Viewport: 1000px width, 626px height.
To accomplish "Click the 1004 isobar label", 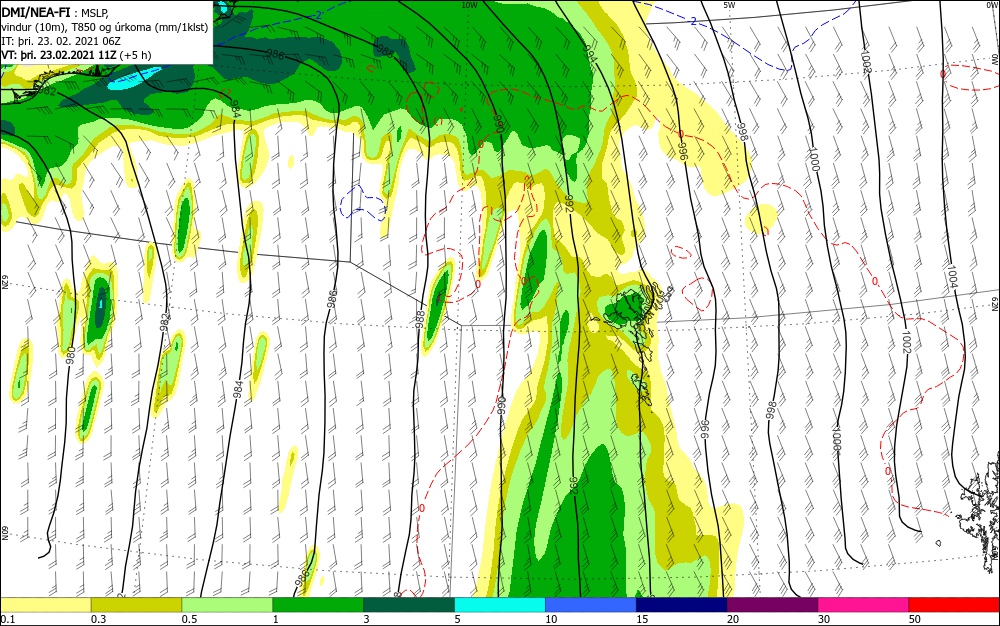I will (x=952, y=277).
